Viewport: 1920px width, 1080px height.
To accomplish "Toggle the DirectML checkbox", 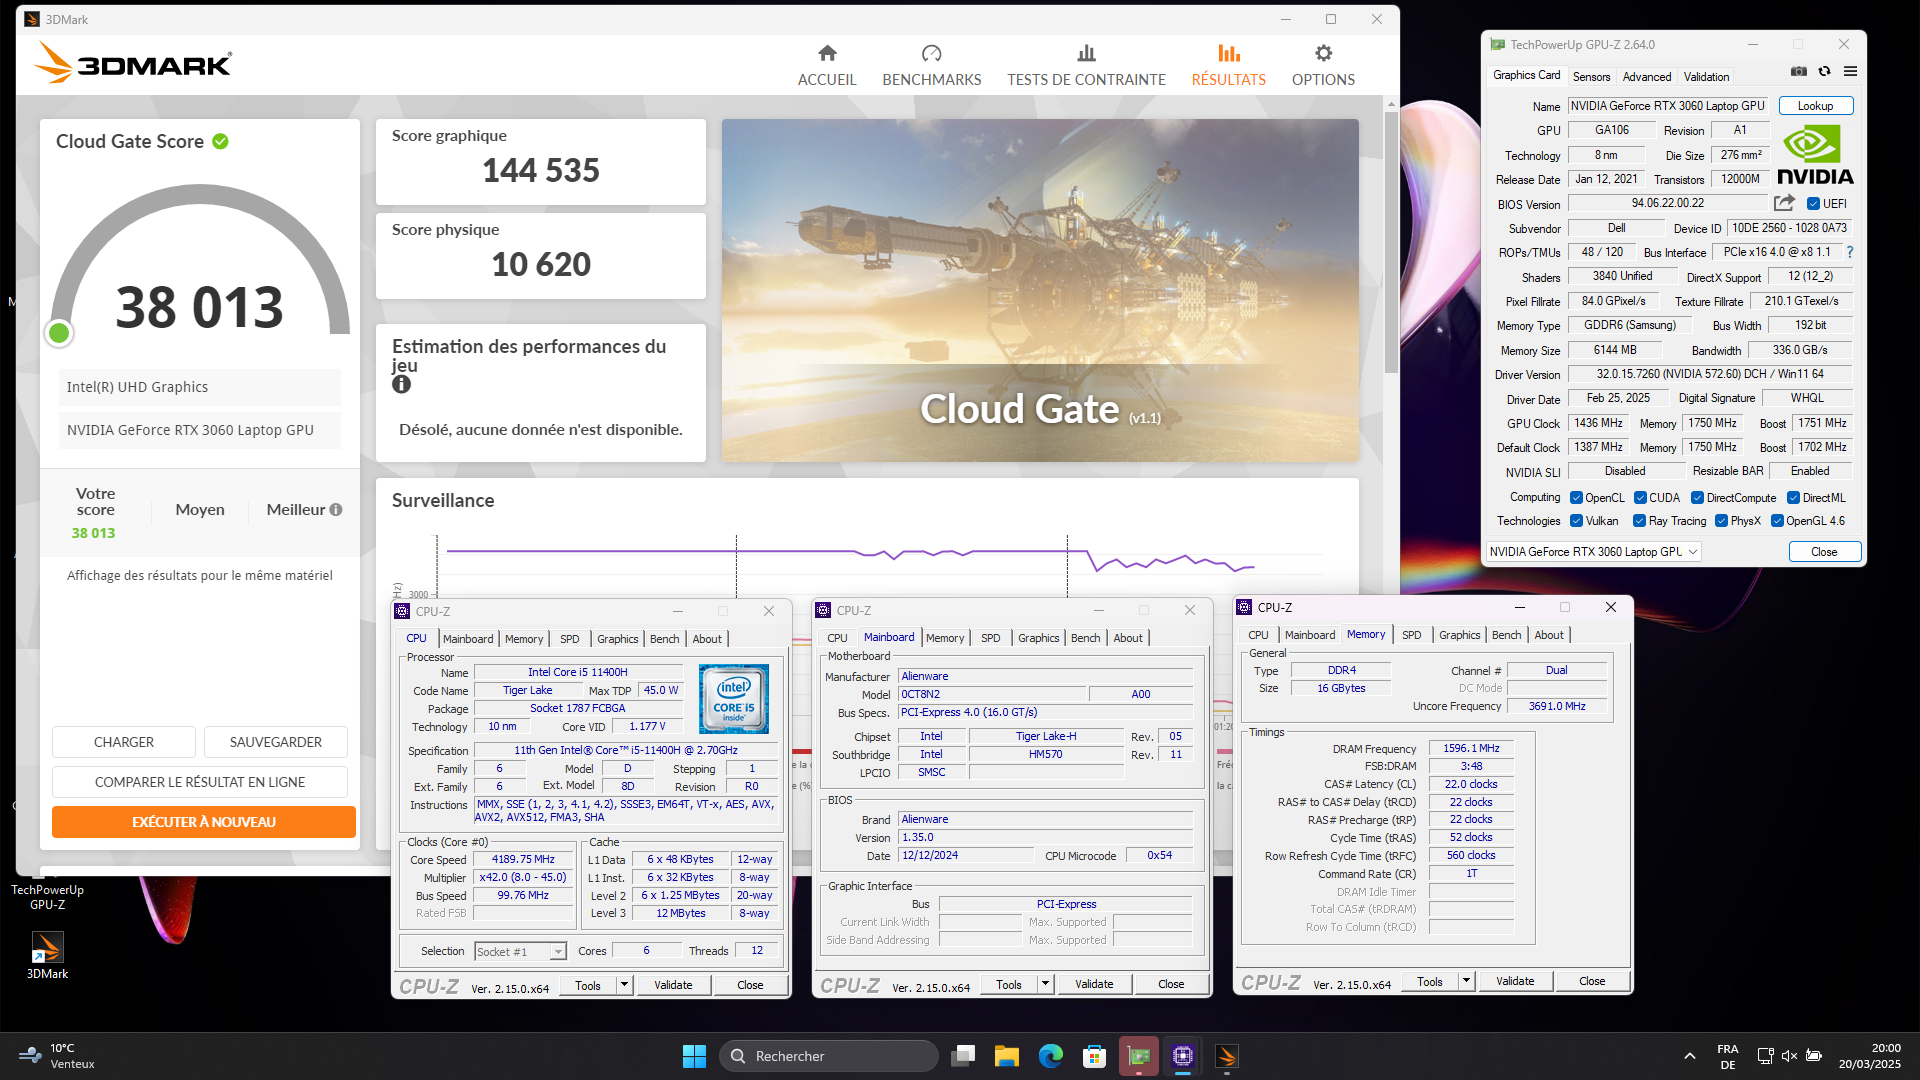I will (x=1793, y=498).
